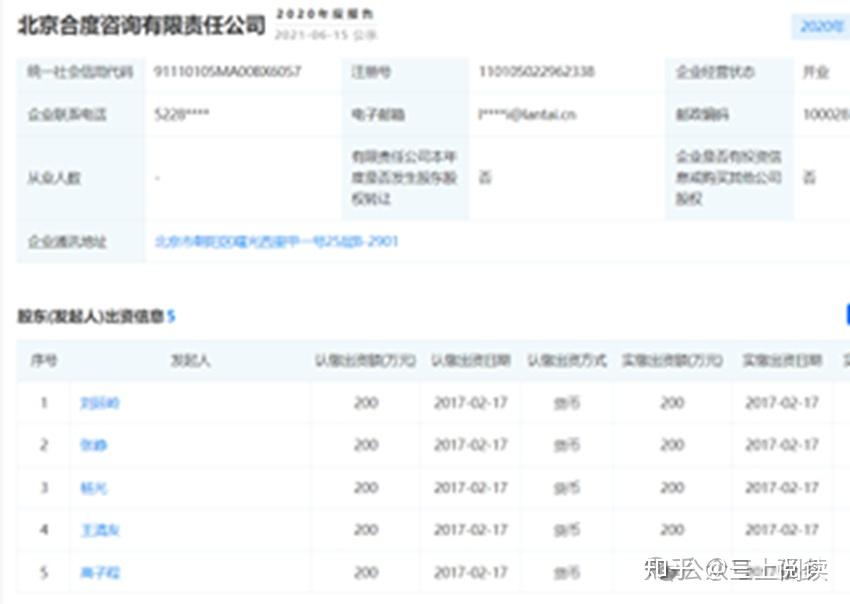Click registration number 110105022962338
Image resolution: width=850 pixels, height=604 pixels.
pos(536,72)
